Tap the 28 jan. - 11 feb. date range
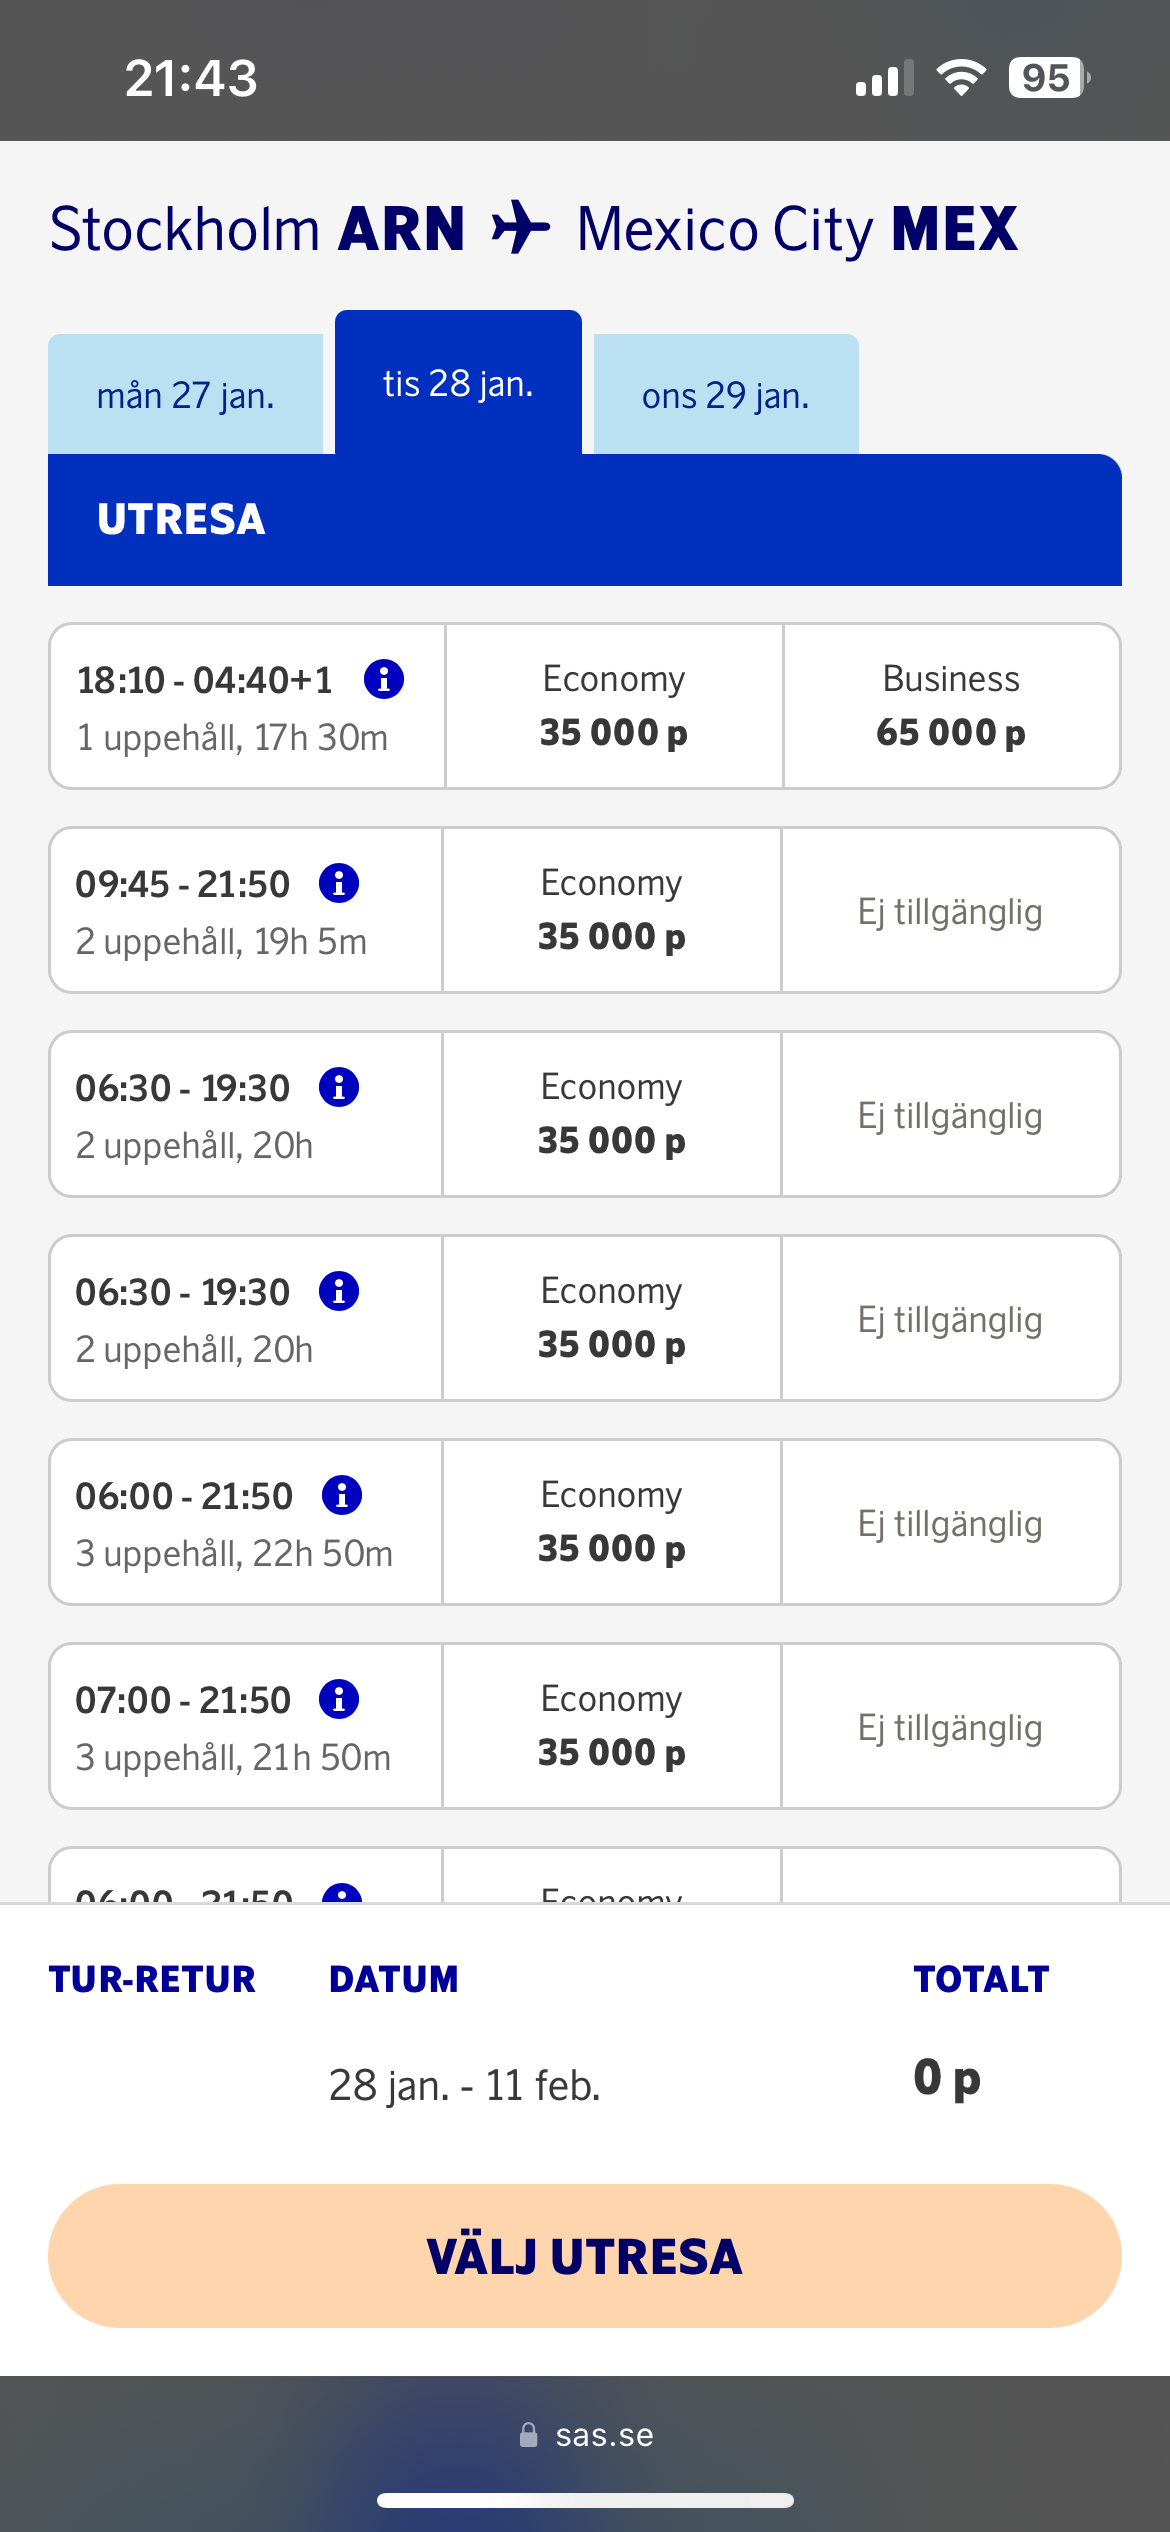 coord(465,2085)
